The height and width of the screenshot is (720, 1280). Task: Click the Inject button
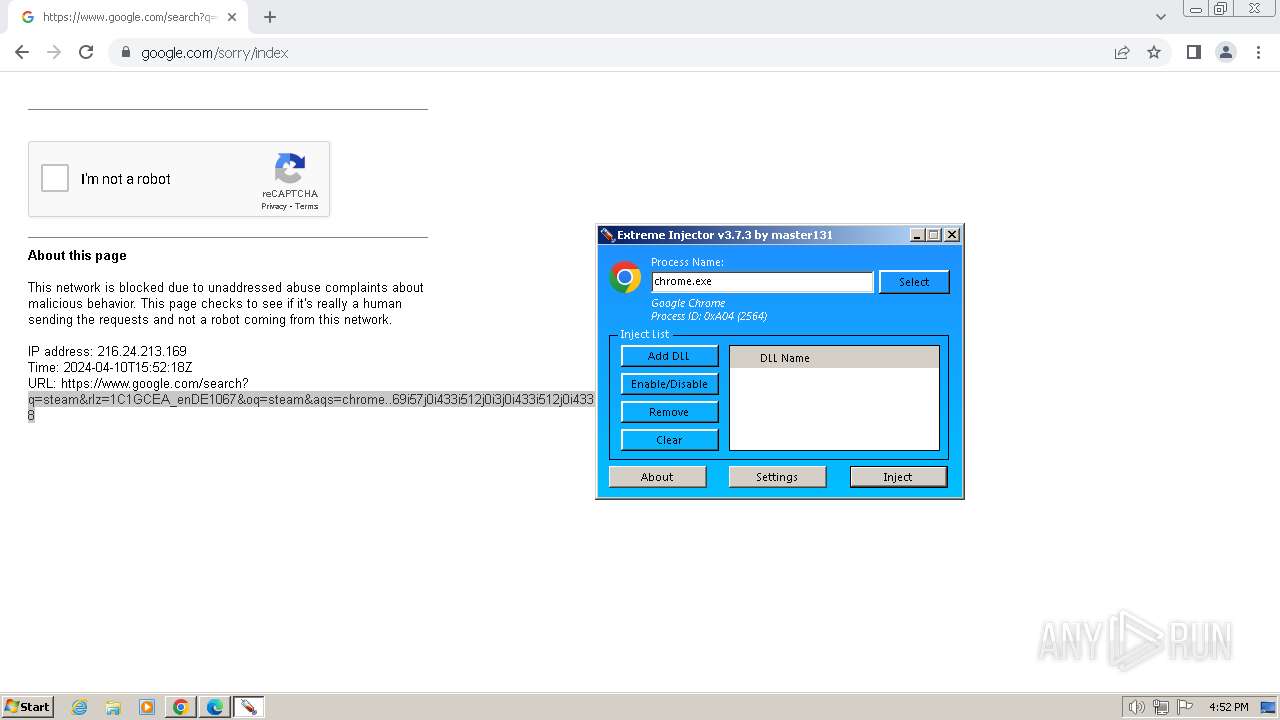[898, 477]
